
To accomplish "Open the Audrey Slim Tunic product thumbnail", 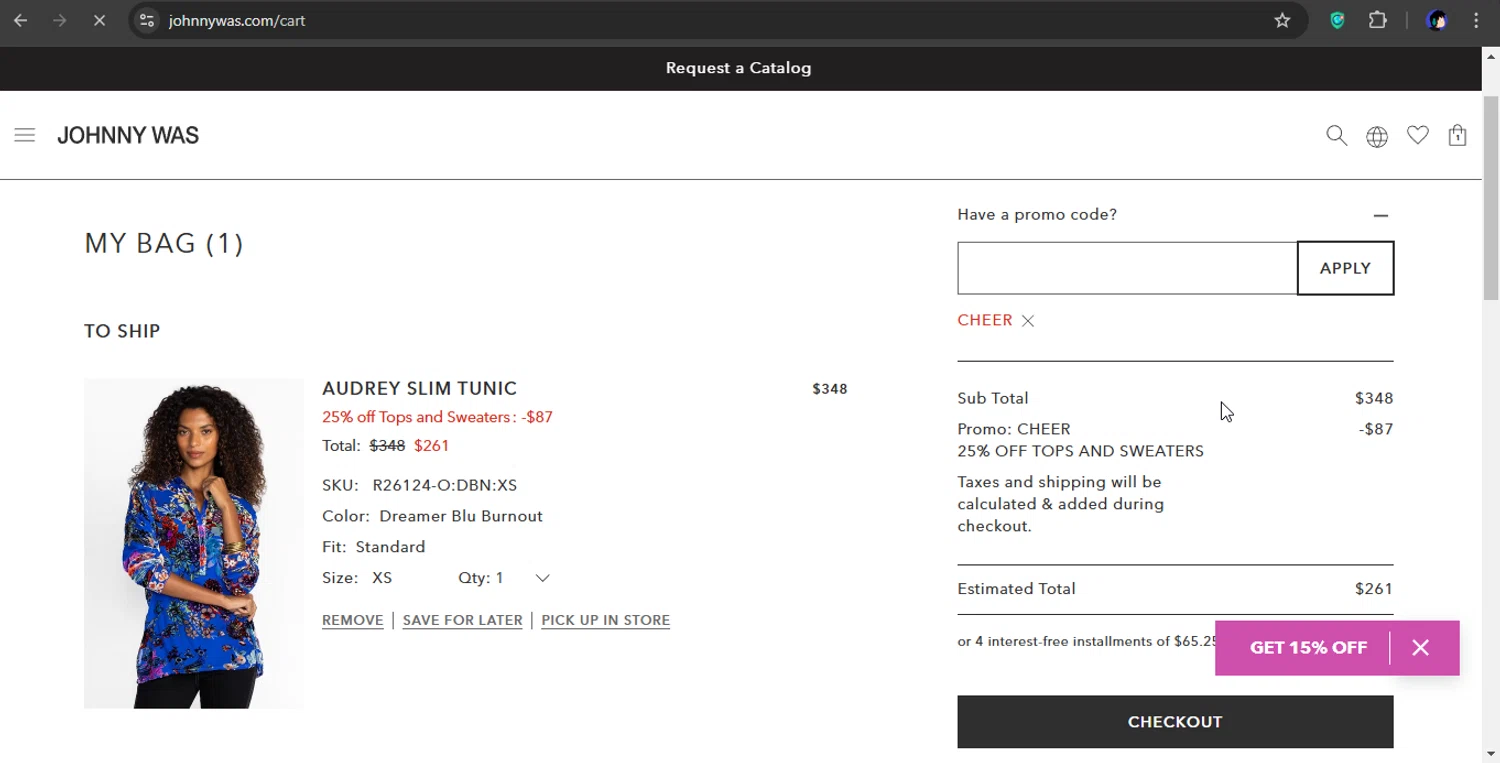I will 194,543.
